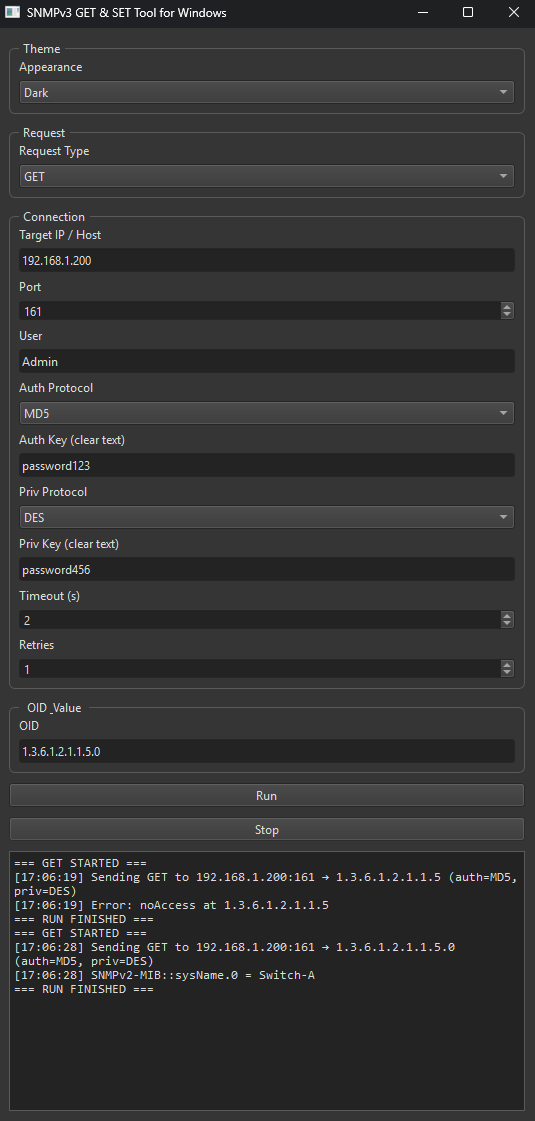Decrease the Port value with the down arrow
Screen dimensions: 535x1121
click(x=507, y=315)
